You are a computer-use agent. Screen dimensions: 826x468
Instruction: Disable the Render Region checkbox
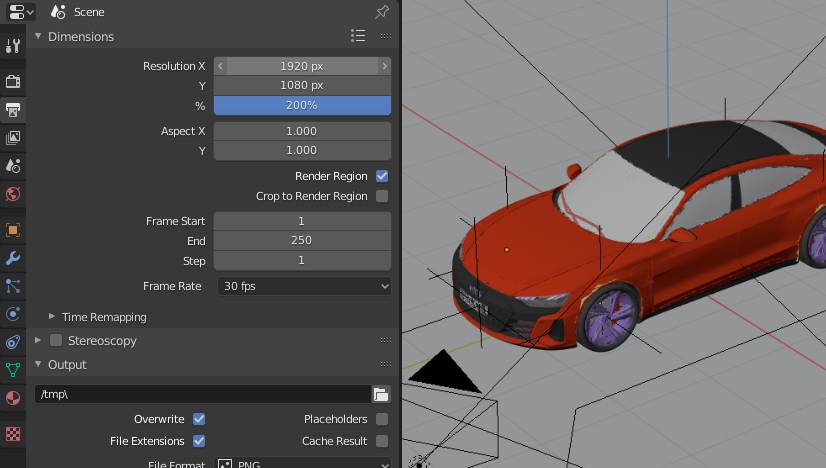pos(382,176)
